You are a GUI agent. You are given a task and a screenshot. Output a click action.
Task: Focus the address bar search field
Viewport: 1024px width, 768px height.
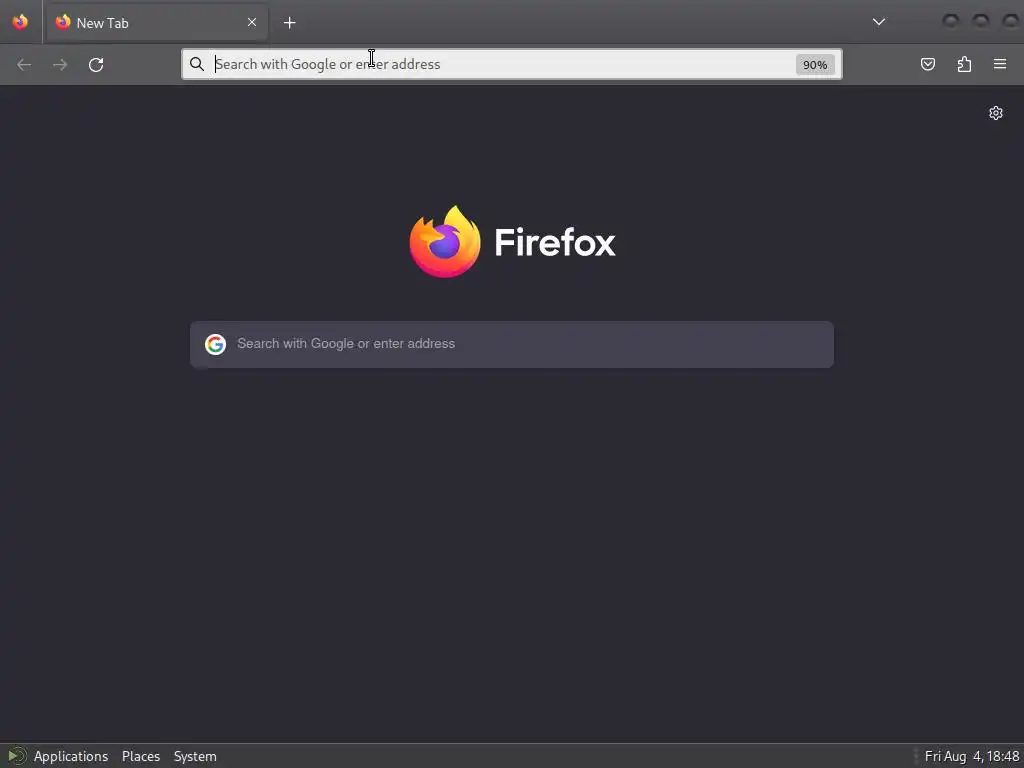[x=503, y=64]
